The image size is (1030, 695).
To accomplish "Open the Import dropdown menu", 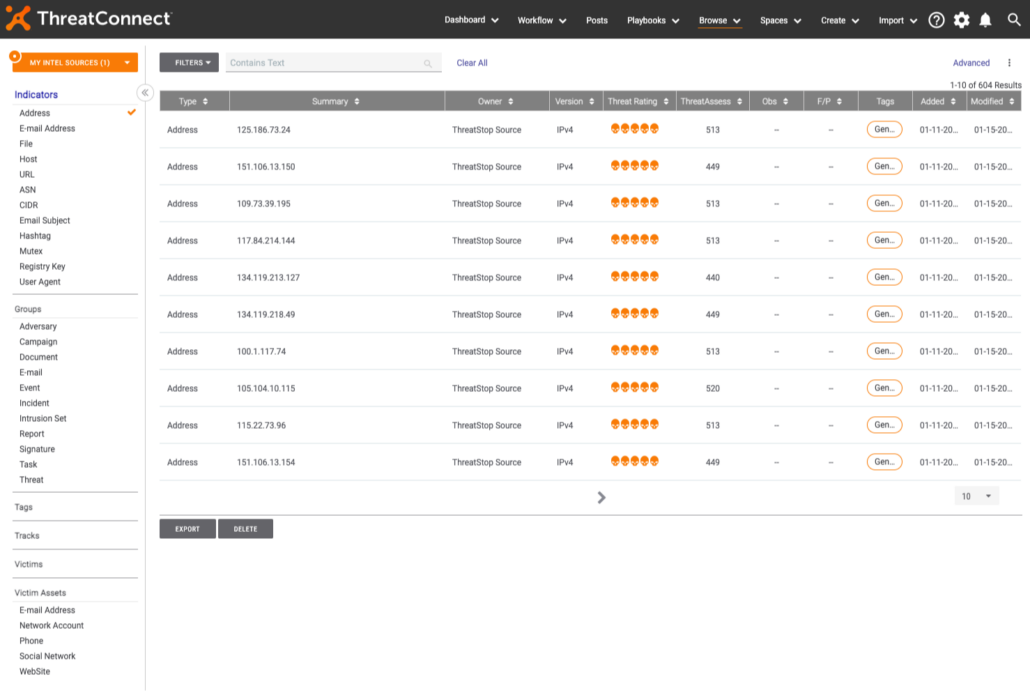I will (898, 20).
